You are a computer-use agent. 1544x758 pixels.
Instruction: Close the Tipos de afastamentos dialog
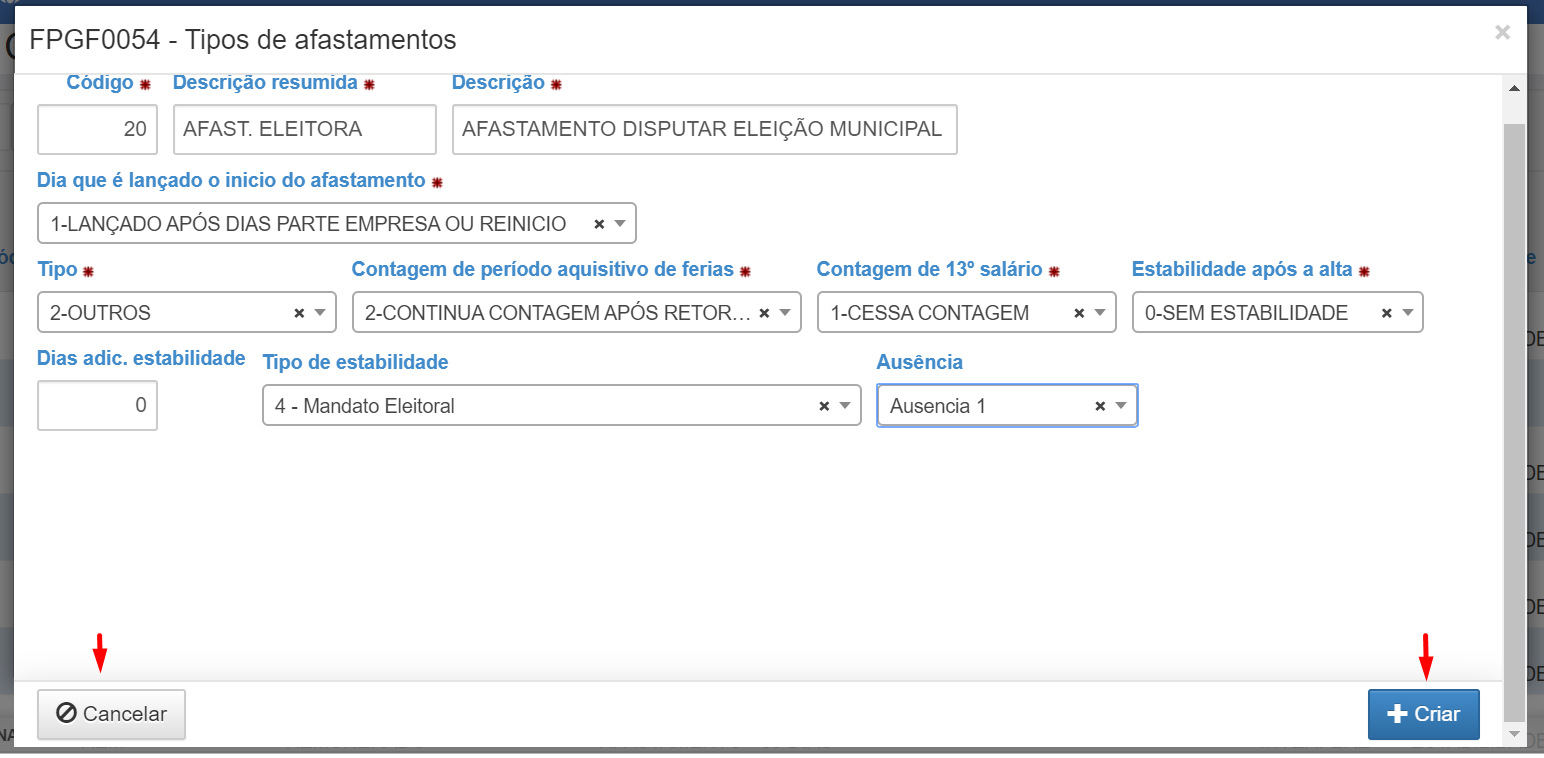click(1502, 33)
